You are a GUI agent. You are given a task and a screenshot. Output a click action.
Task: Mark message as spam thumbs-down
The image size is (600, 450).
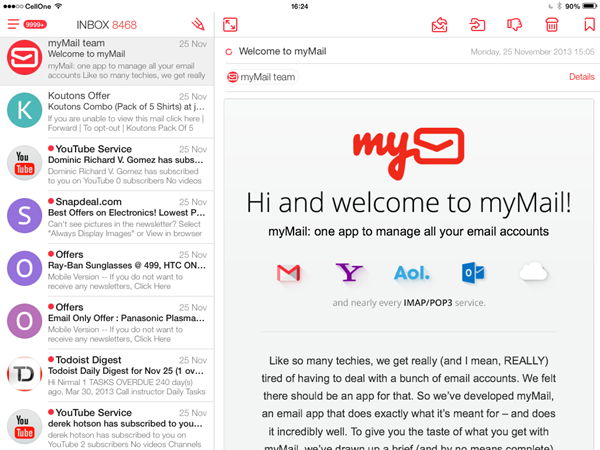coord(514,25)
